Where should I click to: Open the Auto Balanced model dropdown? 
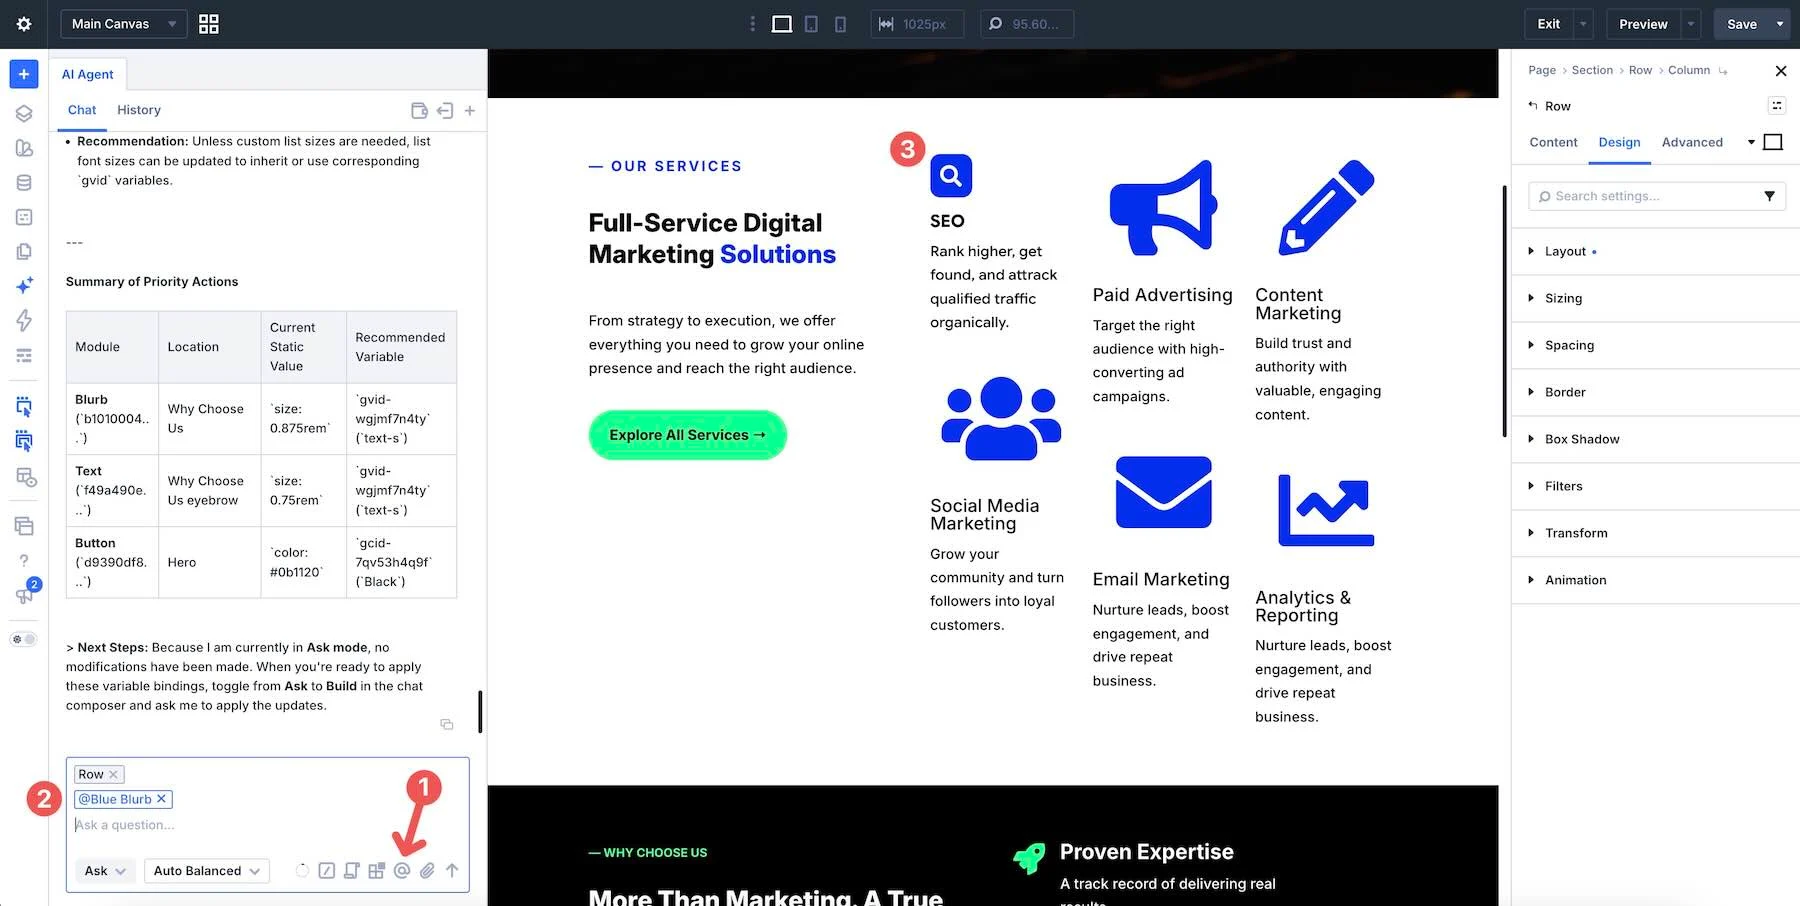207,871
